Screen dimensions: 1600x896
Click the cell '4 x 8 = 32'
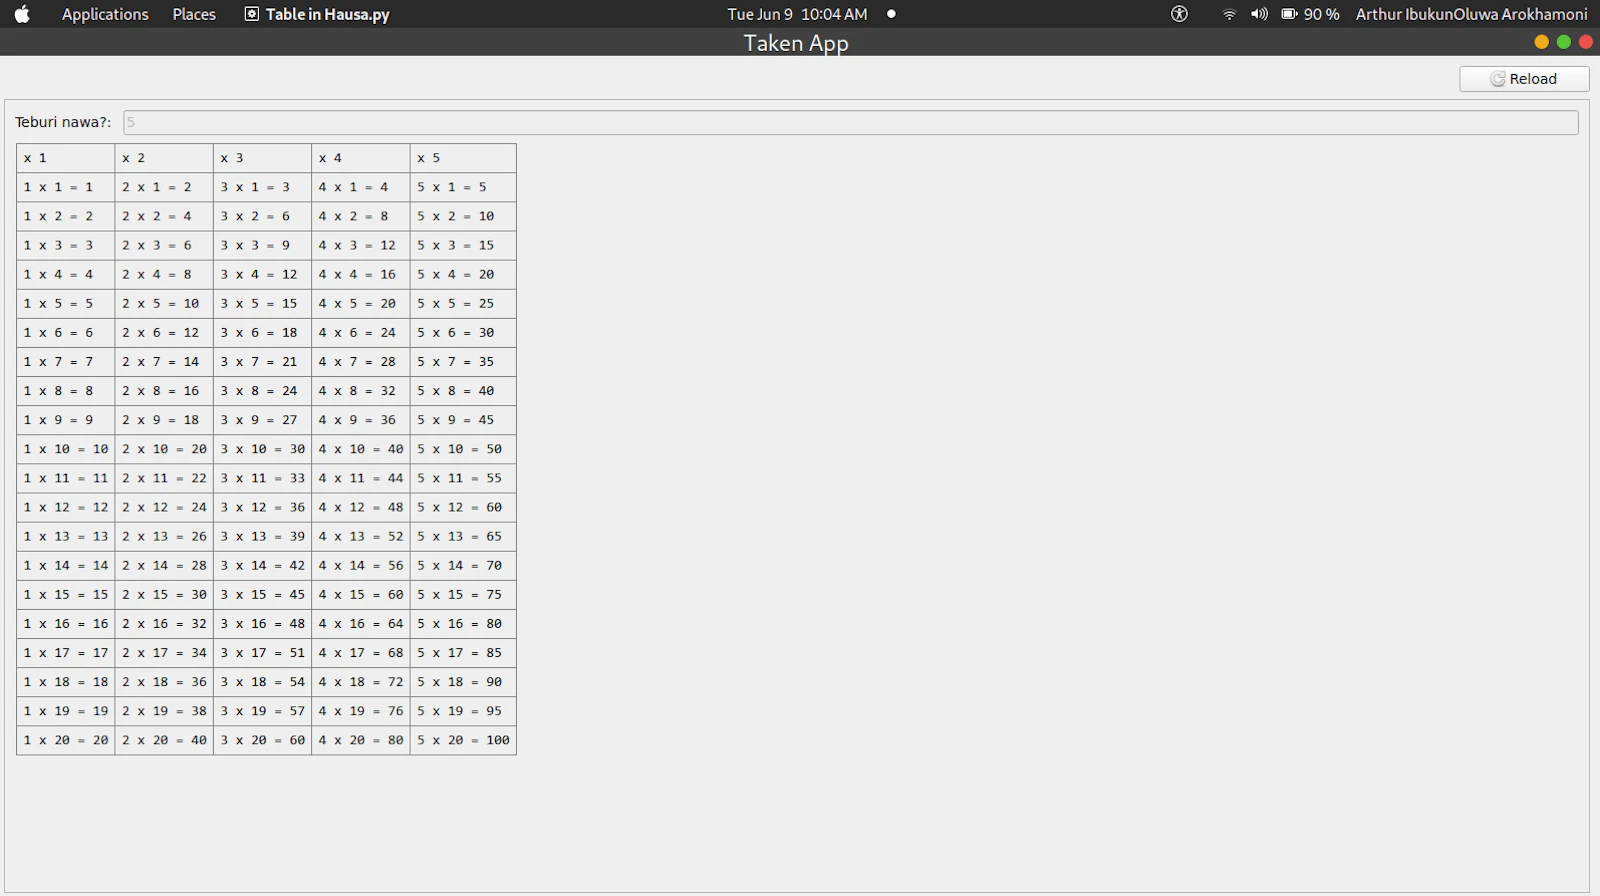tap(361, 391)
